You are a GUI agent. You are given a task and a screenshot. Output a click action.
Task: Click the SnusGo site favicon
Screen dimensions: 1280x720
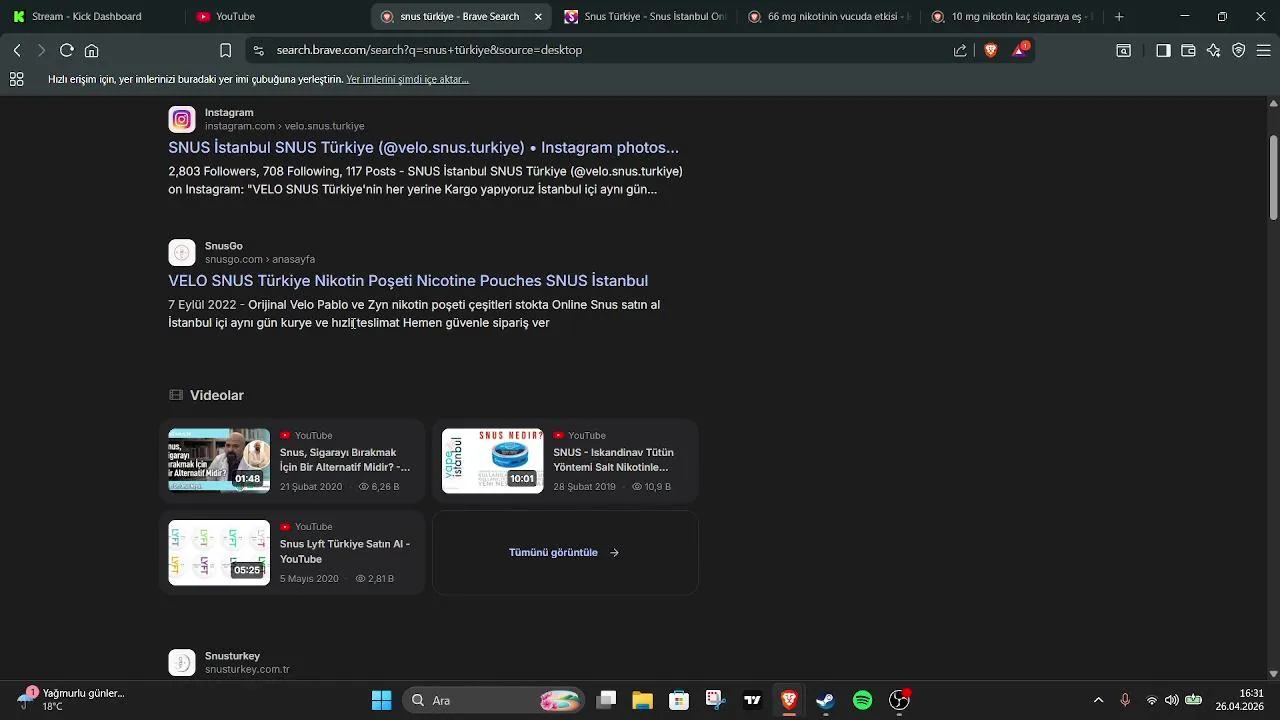(182, 252)
